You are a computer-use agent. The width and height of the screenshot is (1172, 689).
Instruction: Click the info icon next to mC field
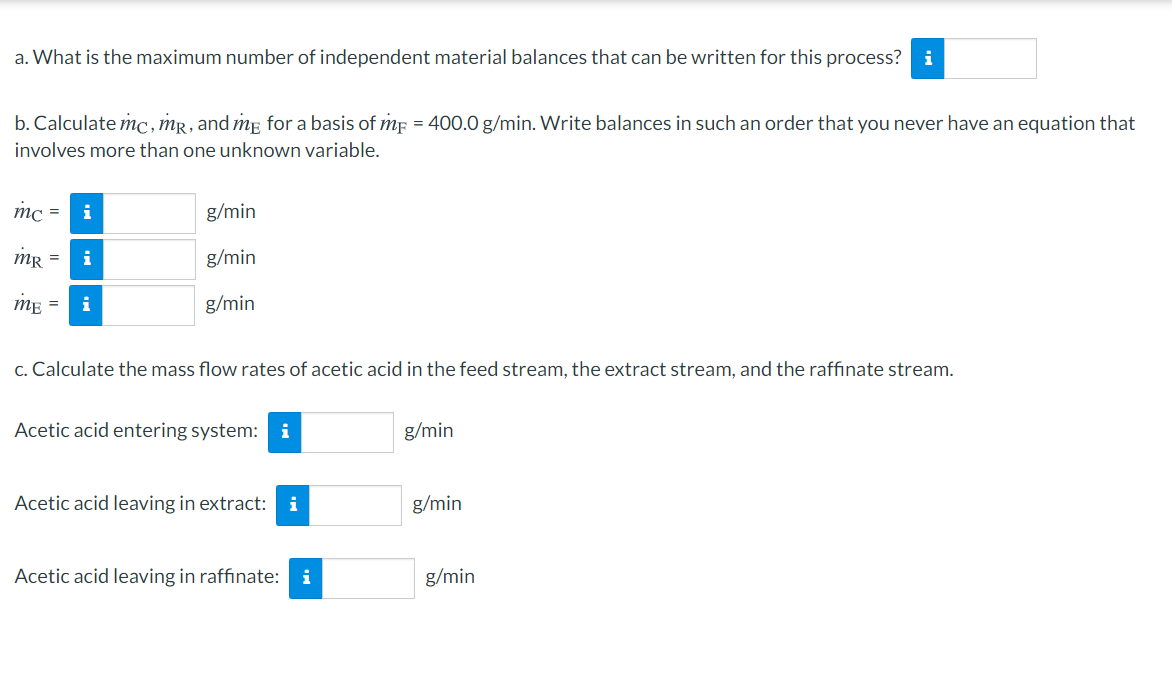[x=86, y=213]
